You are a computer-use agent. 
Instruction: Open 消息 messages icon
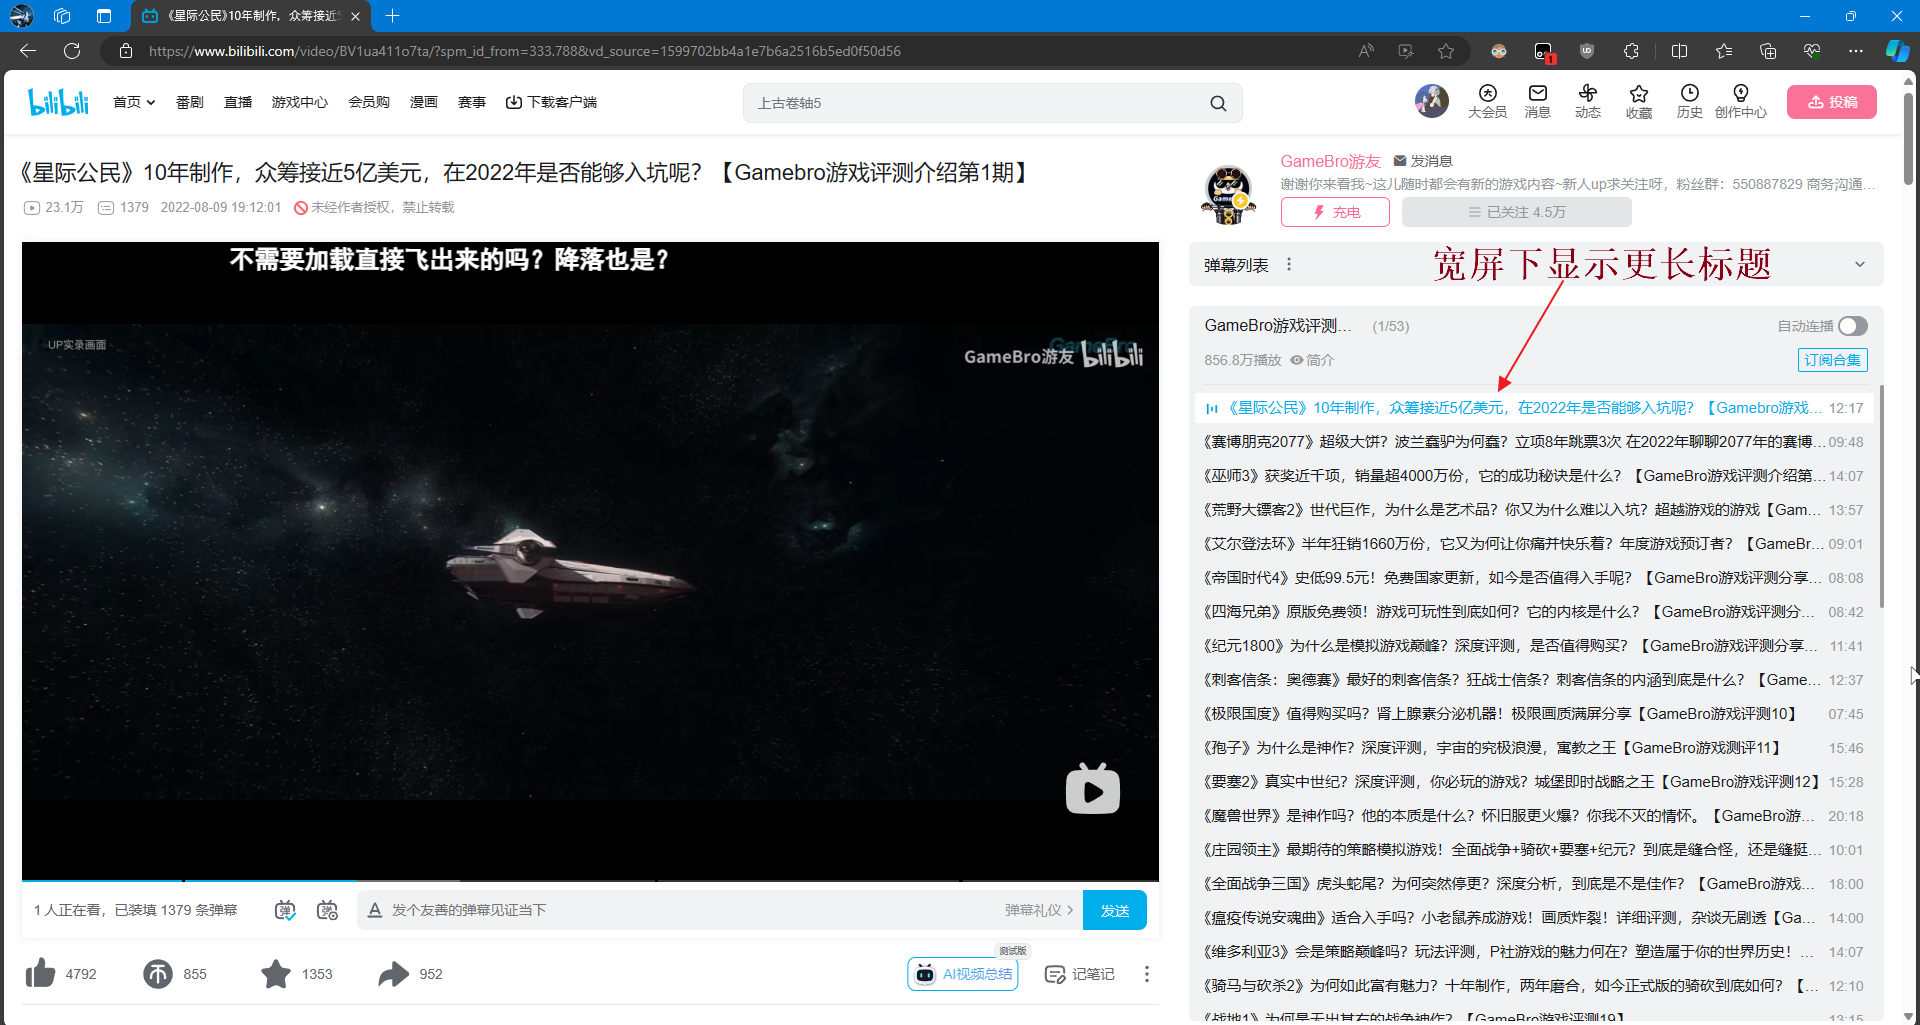tap(1538, 101)
